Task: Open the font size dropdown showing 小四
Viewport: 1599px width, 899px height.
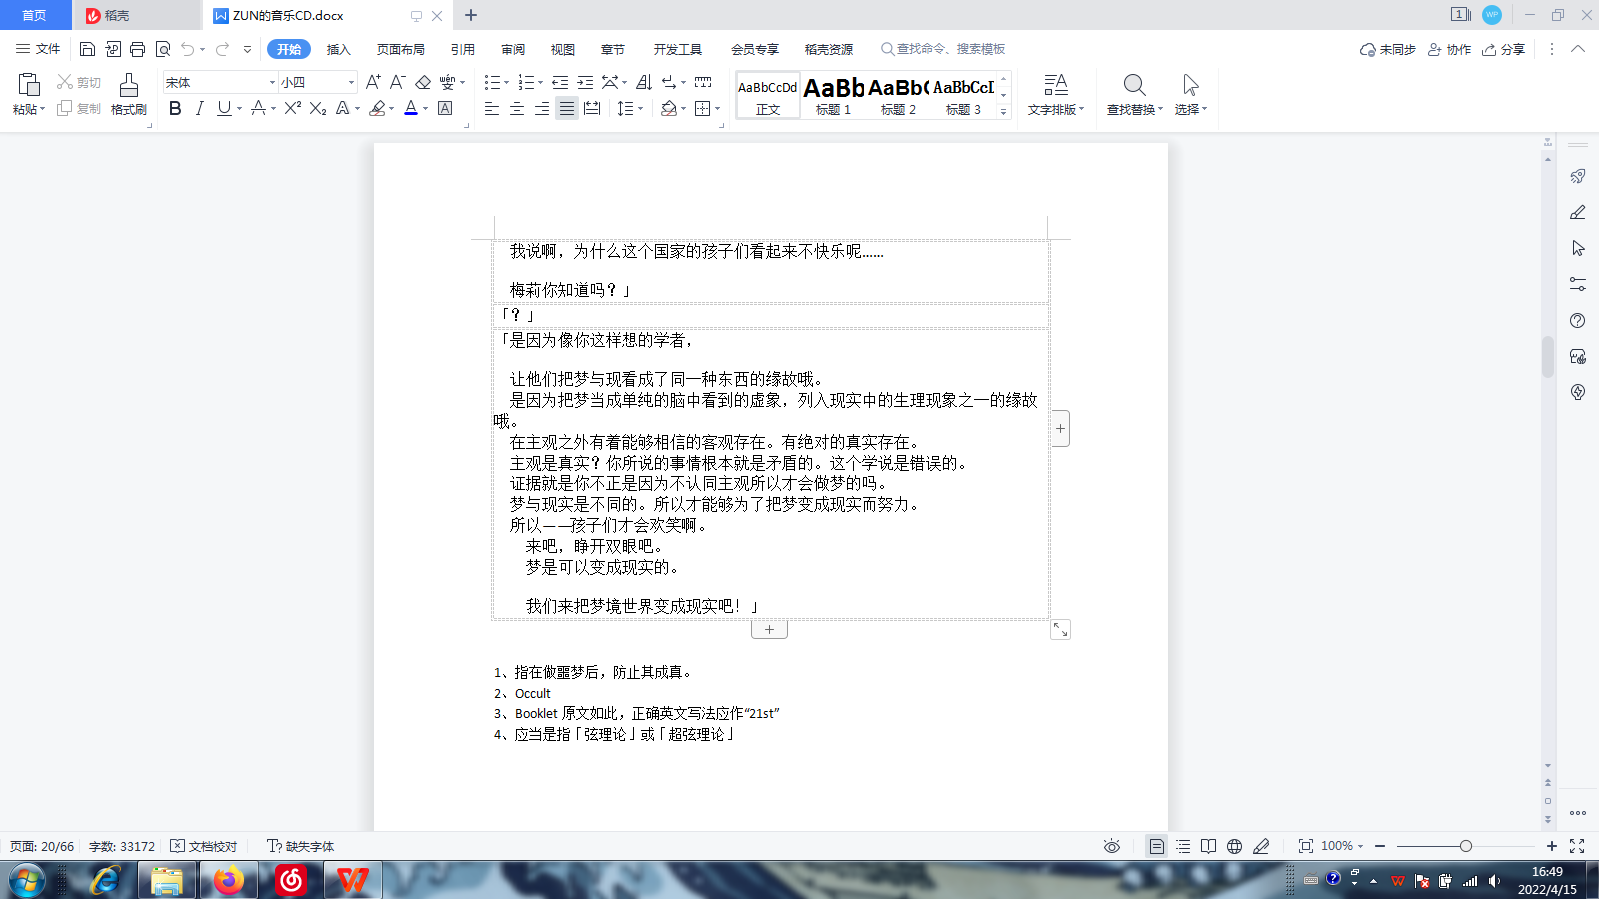Action: pos(350,82)
